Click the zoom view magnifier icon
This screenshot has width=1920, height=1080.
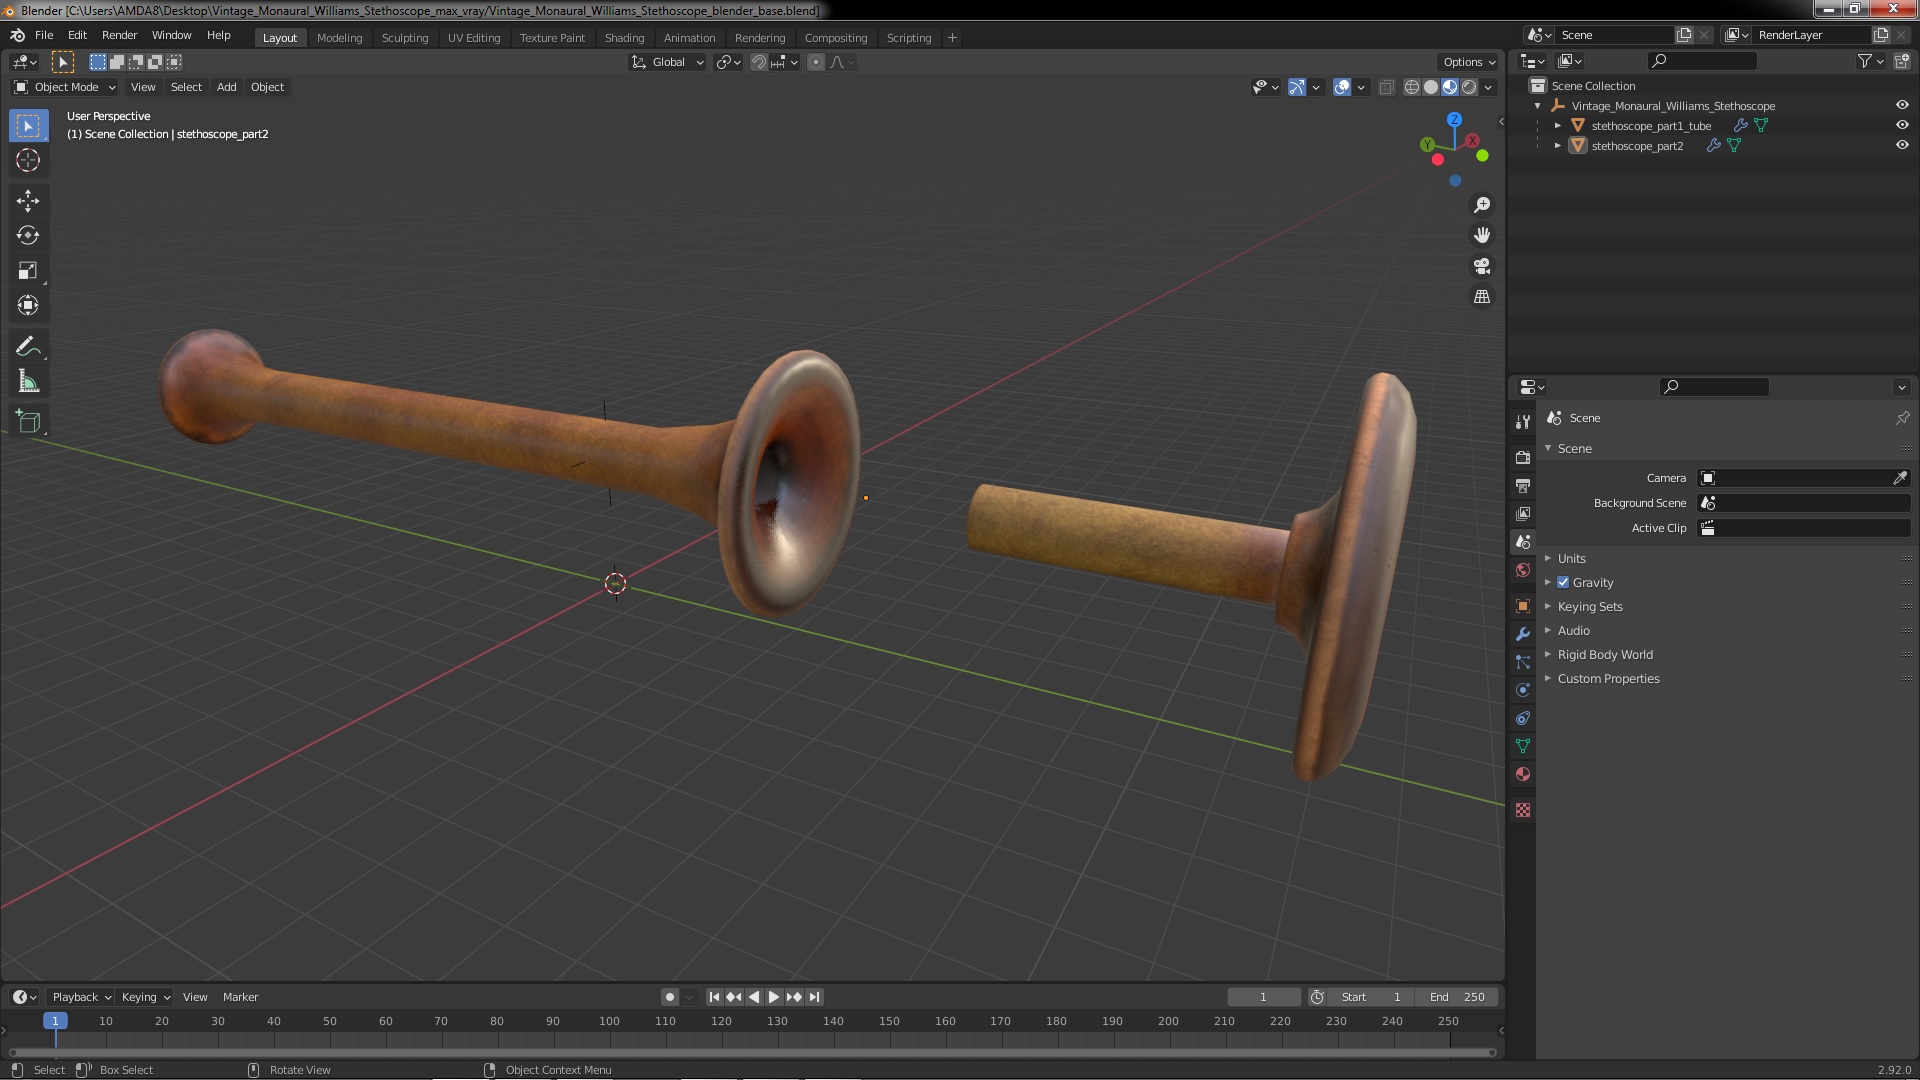pyautogui.click(x=1482, y=205)
